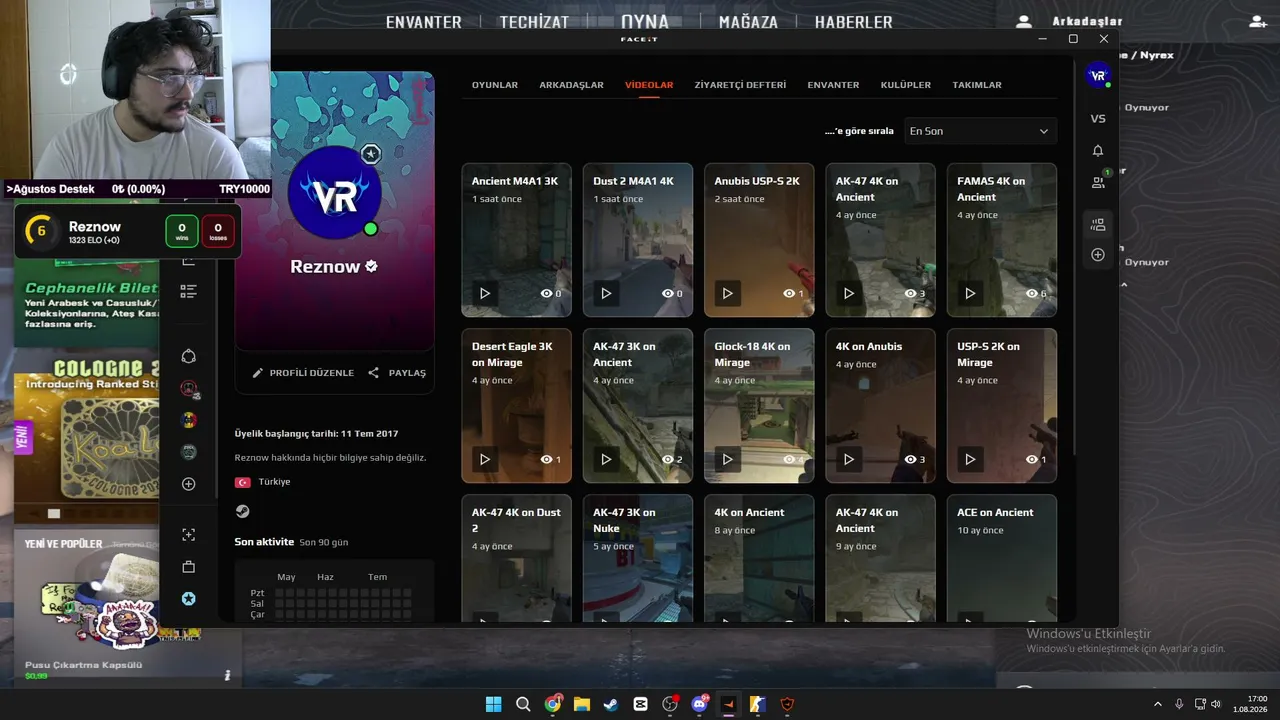
Task: Play the USP-S 2K on Mirage video
Action: [970, 460]
